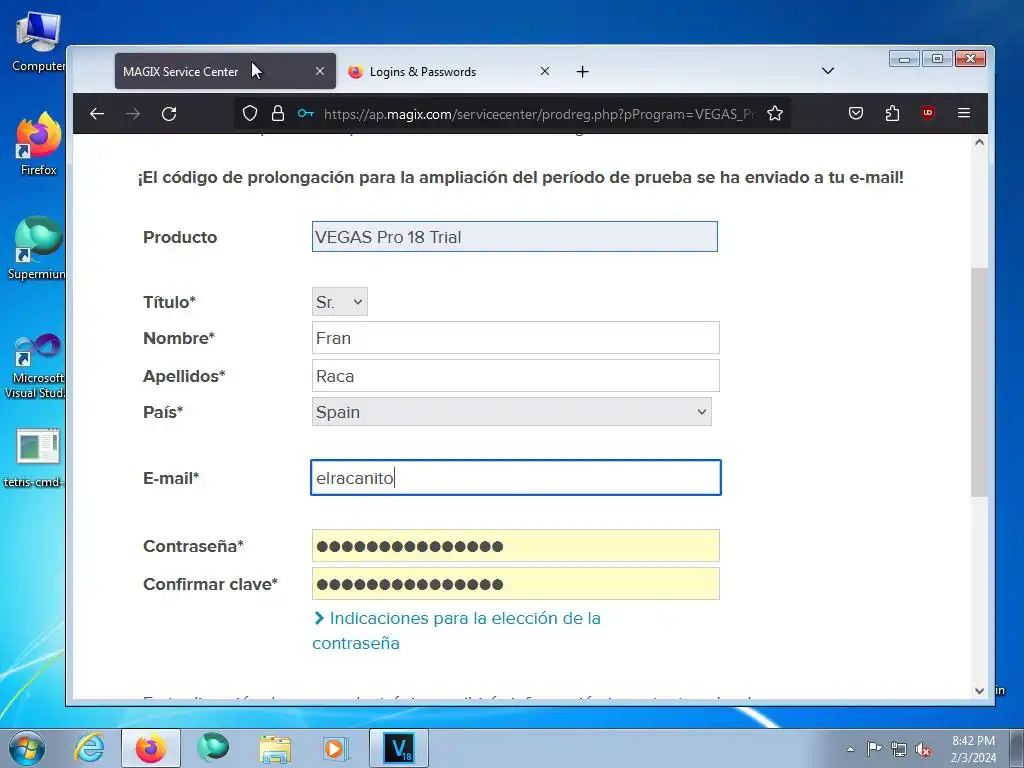View site security padlock info
The width and height of the screenshot is (1024, 768).
[x=278, y=114]
